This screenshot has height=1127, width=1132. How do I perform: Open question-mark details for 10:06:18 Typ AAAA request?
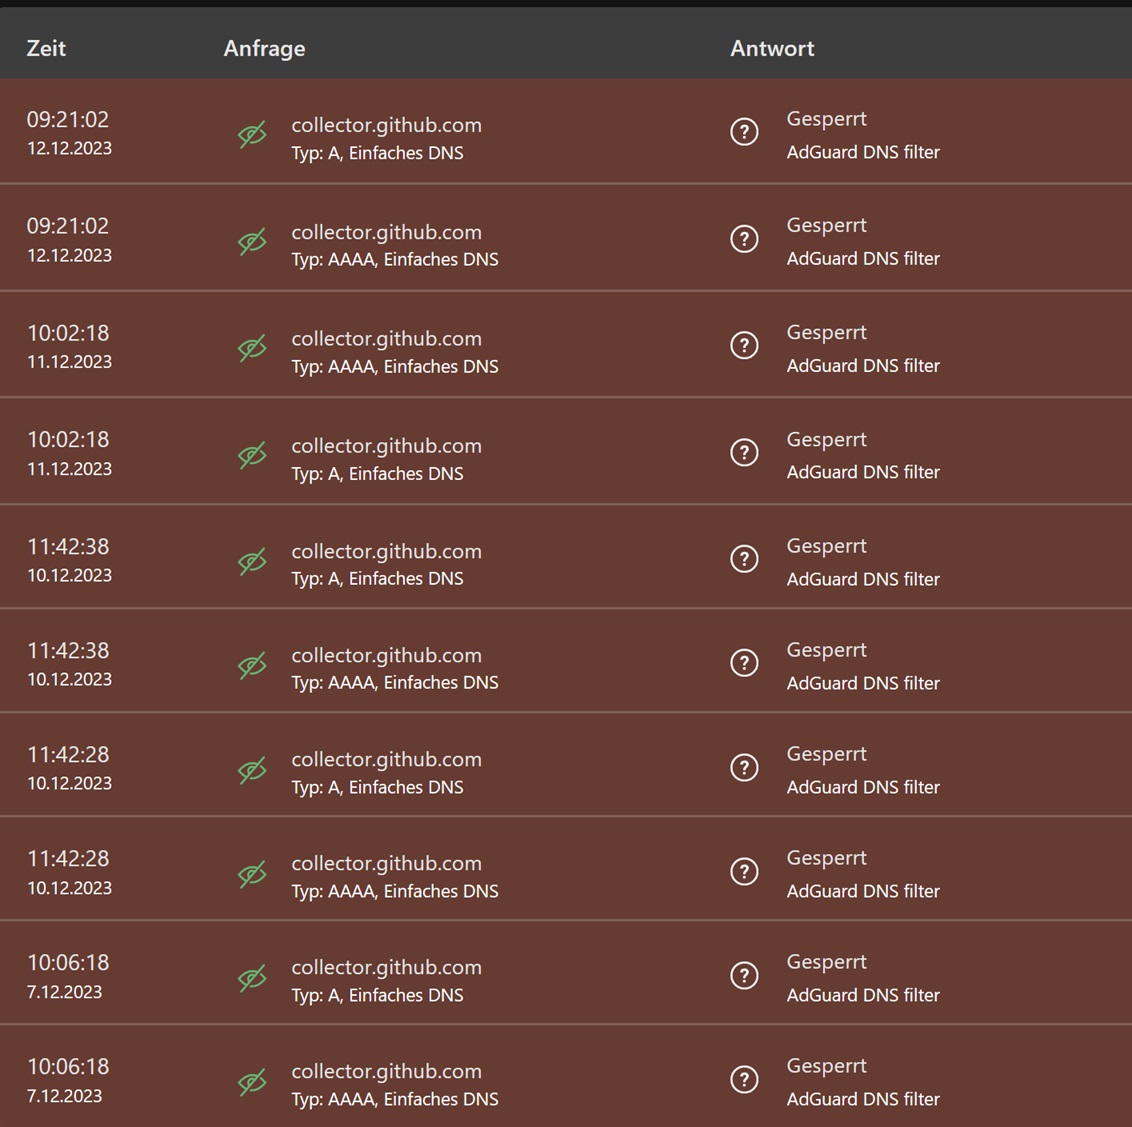(744, 1079)
